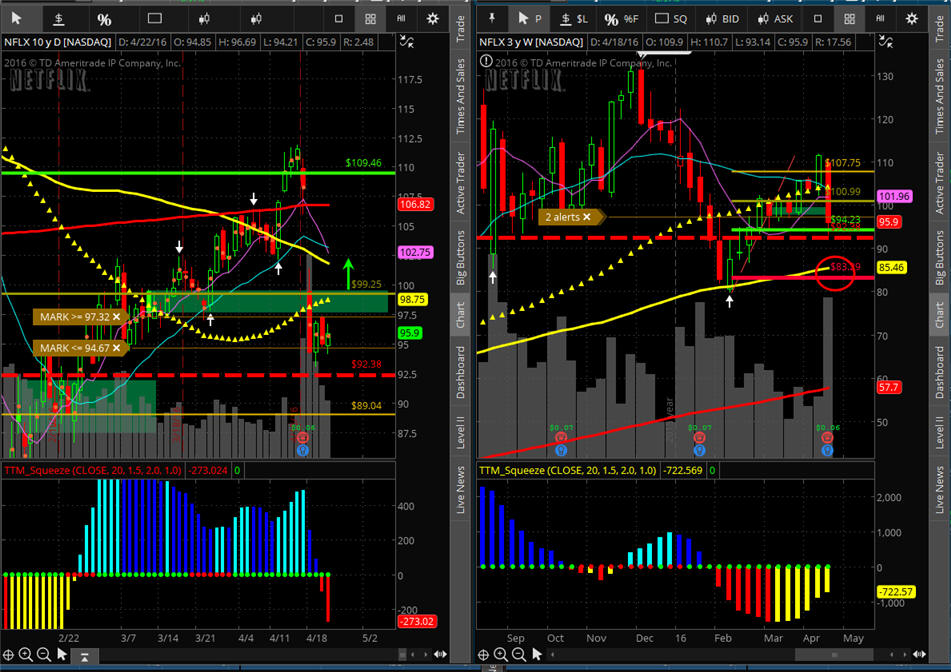951x672 pixels.
Task: Zoom out on the left chart
Action: point(44,654)
